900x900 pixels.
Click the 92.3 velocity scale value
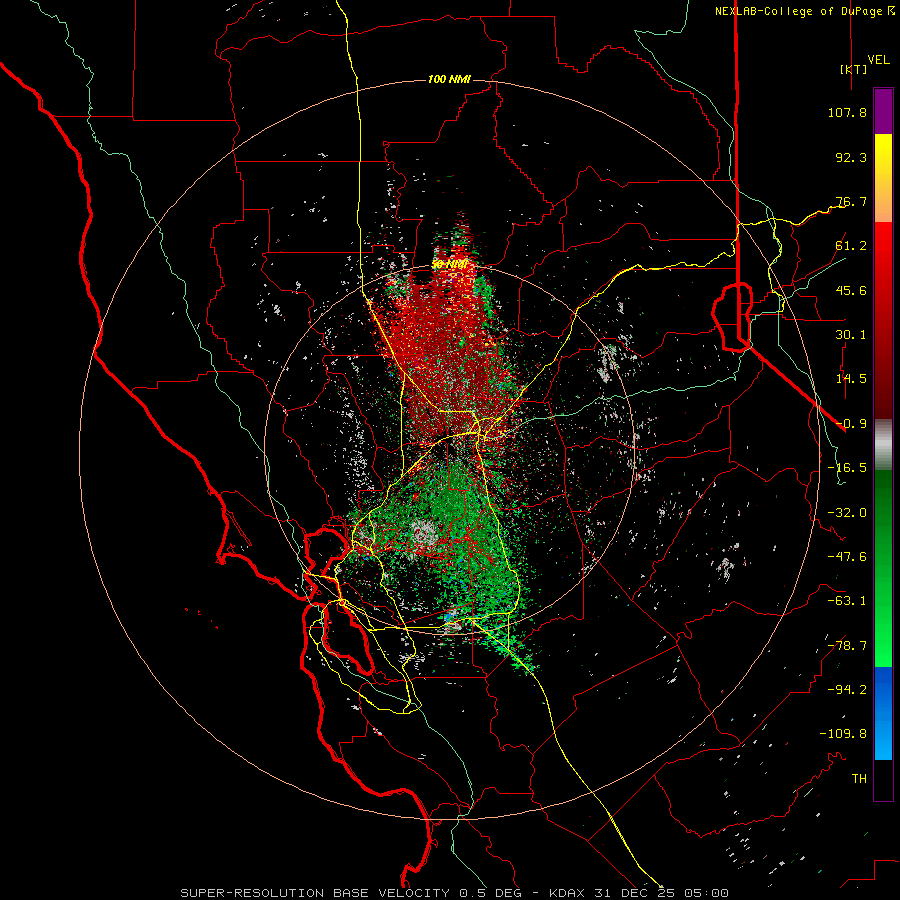[x=851, y=157]
